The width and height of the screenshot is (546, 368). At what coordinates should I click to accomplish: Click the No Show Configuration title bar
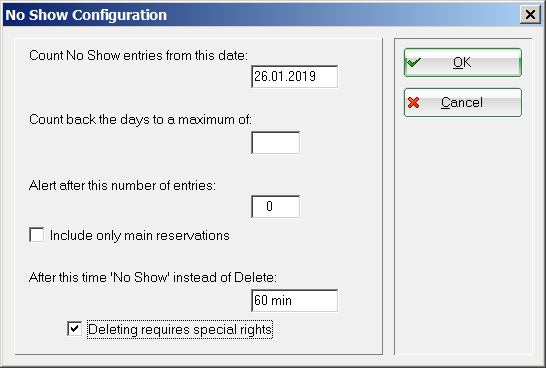click(261, 15)
